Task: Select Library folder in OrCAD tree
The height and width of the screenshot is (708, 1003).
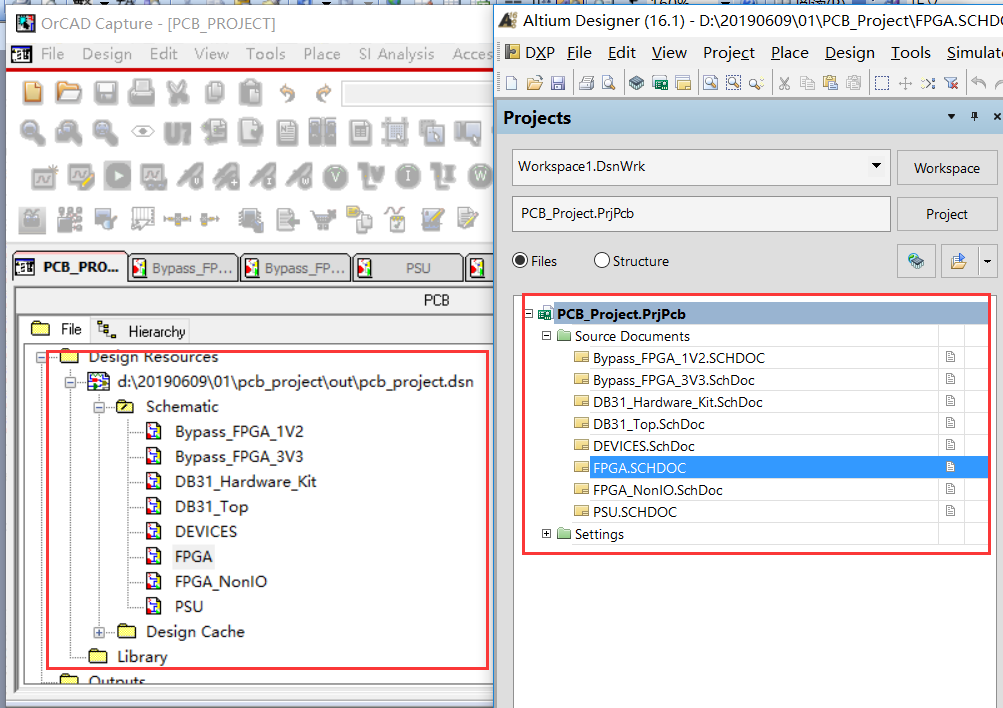Action: click(142, 657)
